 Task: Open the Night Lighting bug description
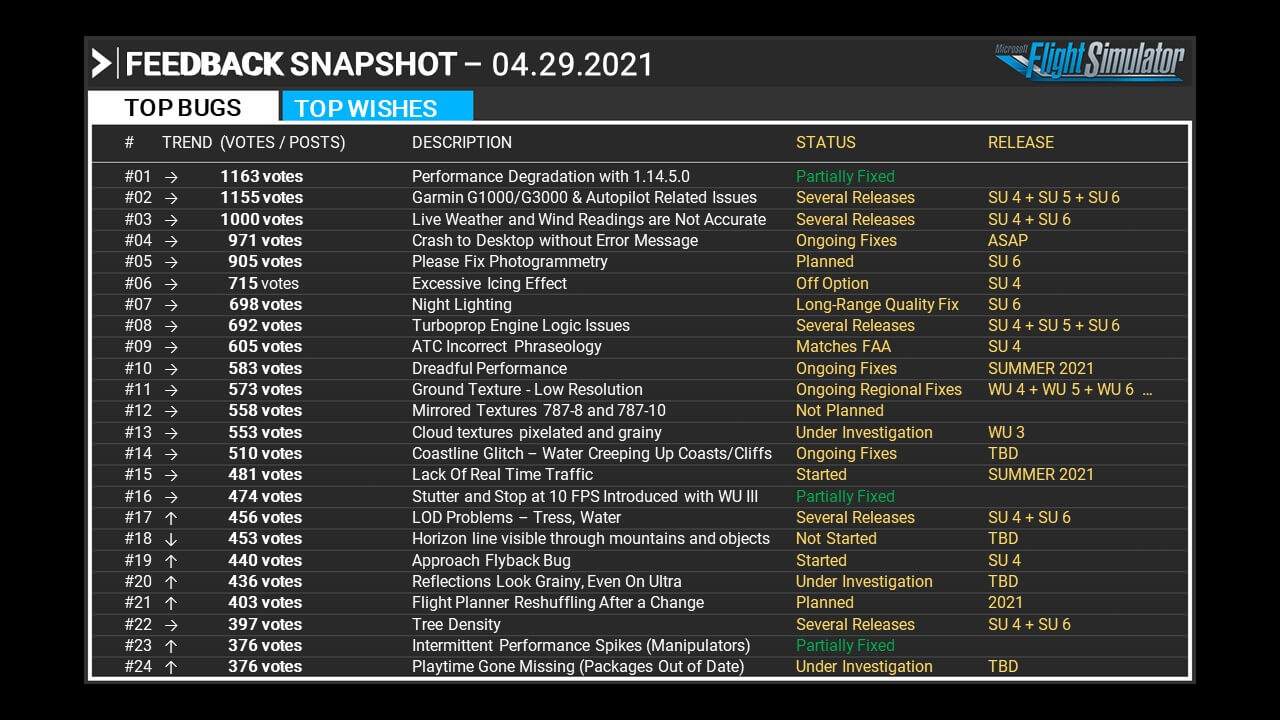461,305
